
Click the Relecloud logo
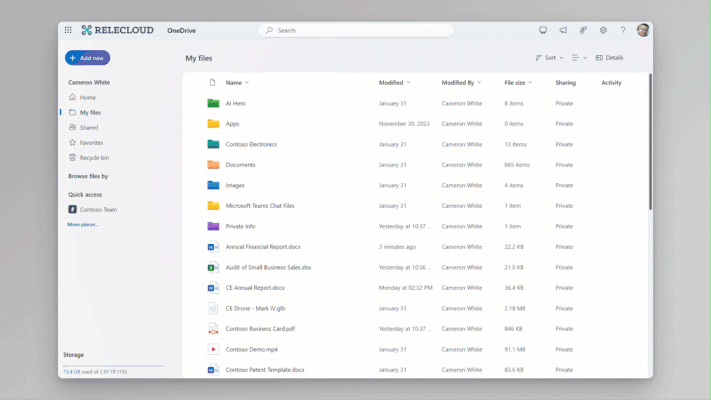(117, 30)
